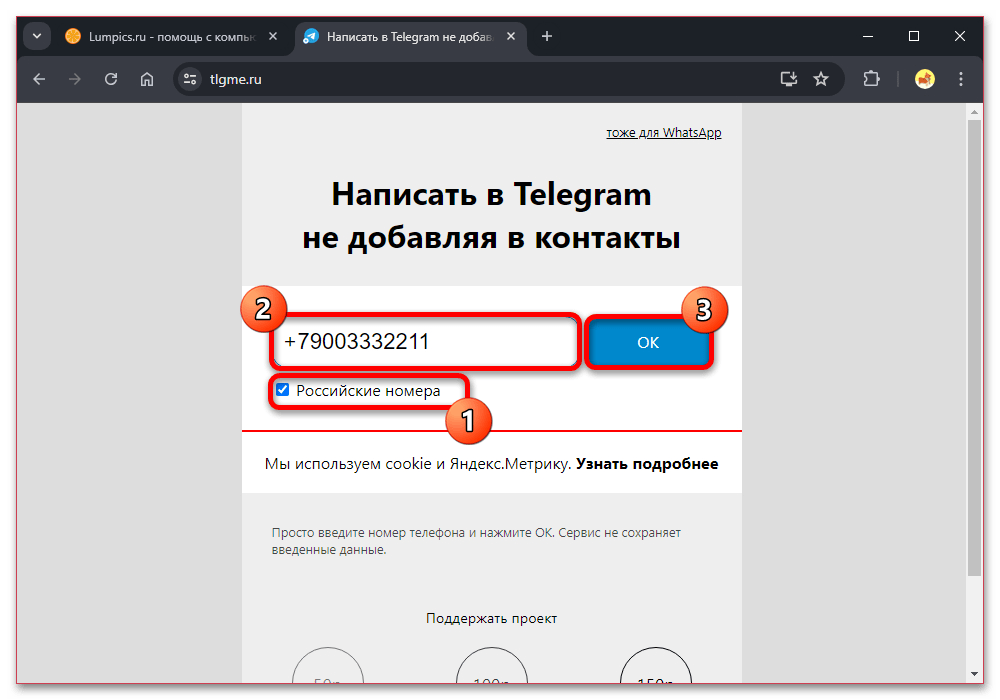1000x700 pixels.
Task: Select the 'Написать в Telegram' tab
Action: pos(409,37)
